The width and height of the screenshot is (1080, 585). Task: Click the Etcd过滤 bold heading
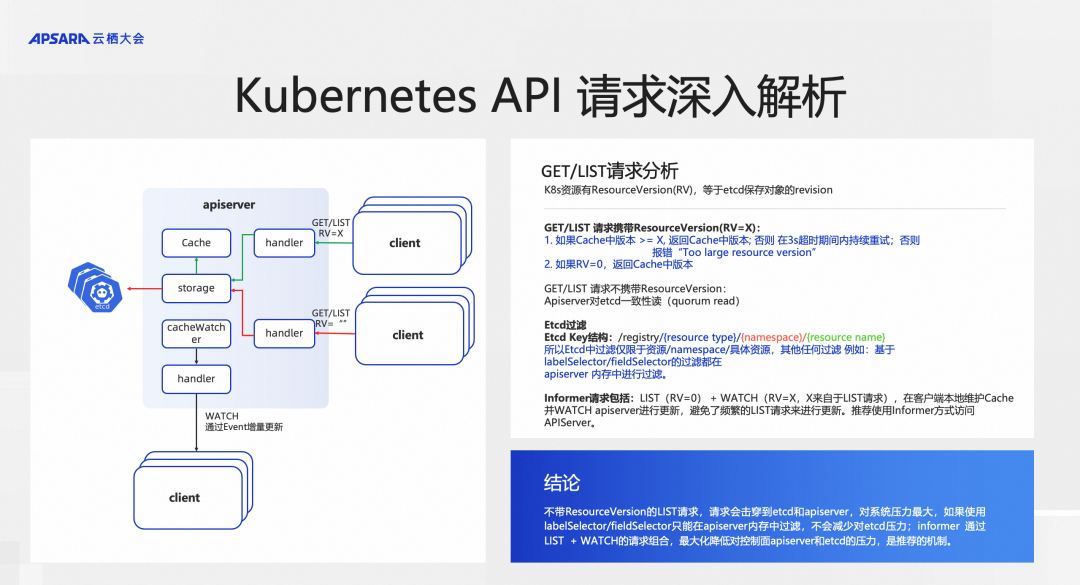pyautogui.click(x=565, y=325)
